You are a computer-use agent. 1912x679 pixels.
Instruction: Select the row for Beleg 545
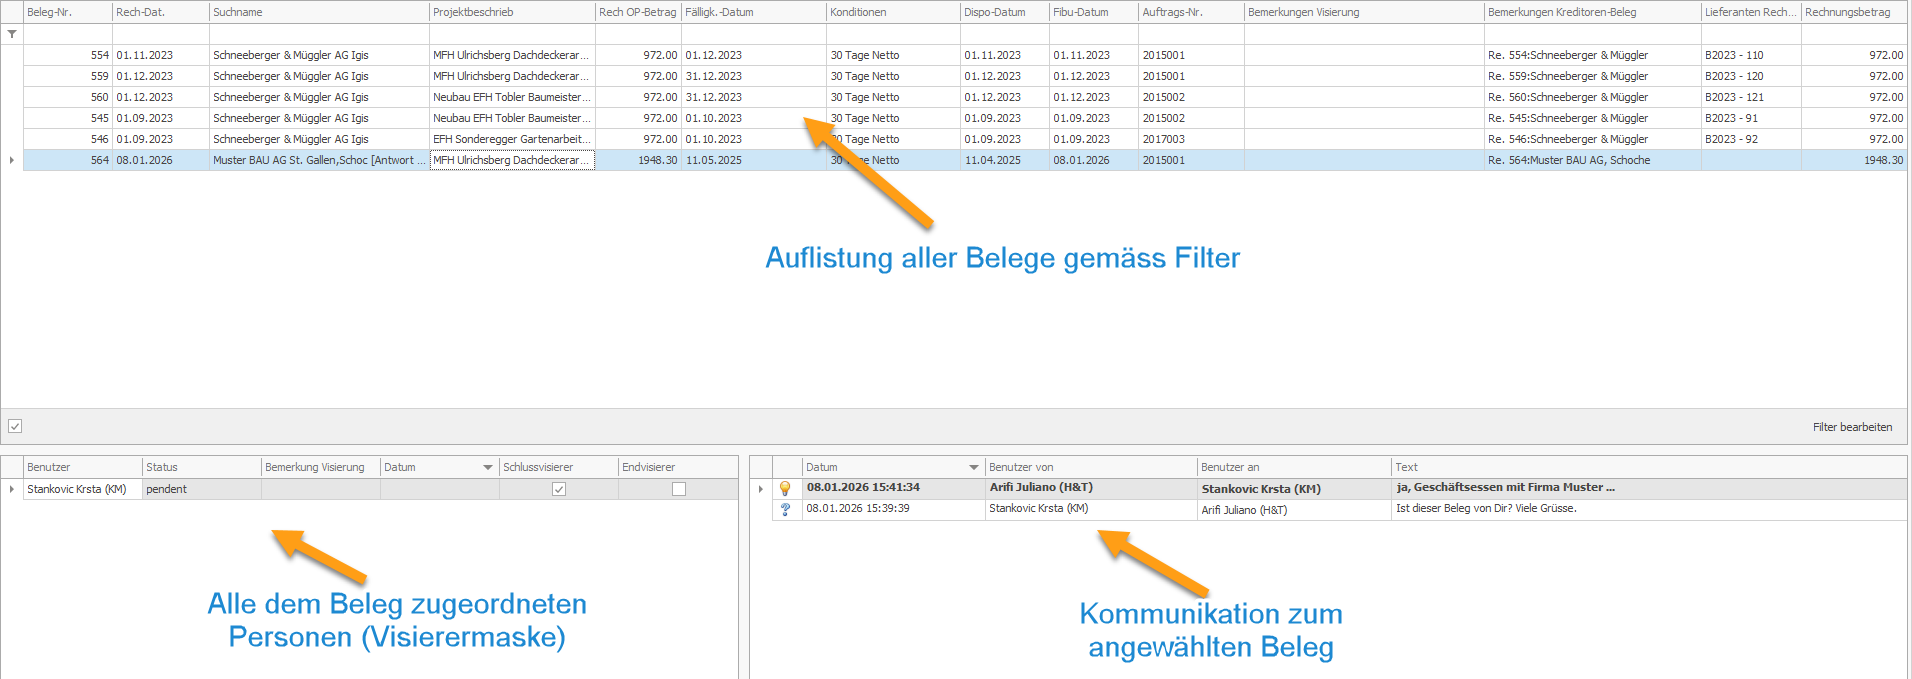(x=965, y=118)
